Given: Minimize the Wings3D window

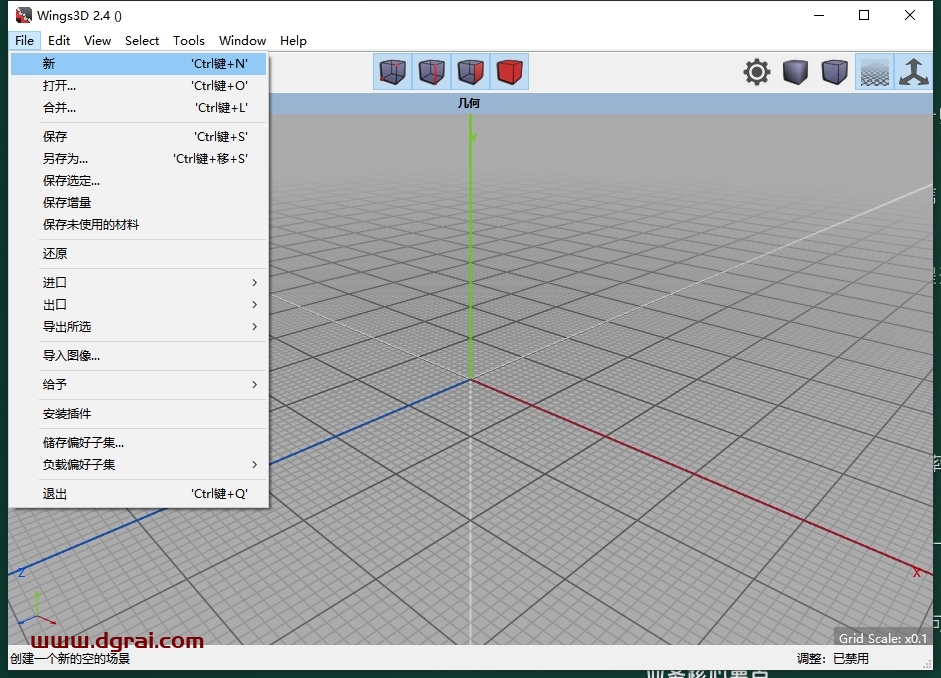Looking at the screenshot, I should [819, 16].
